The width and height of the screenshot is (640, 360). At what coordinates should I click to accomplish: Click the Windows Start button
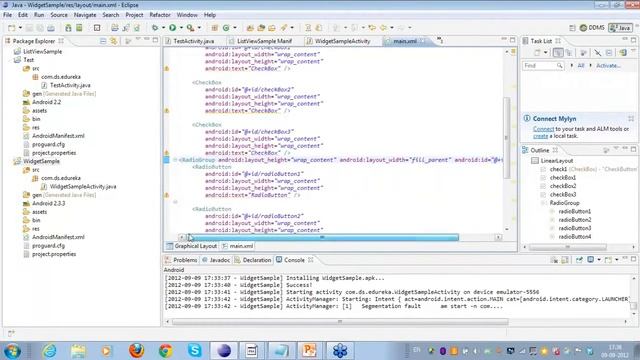pos(12,351)
